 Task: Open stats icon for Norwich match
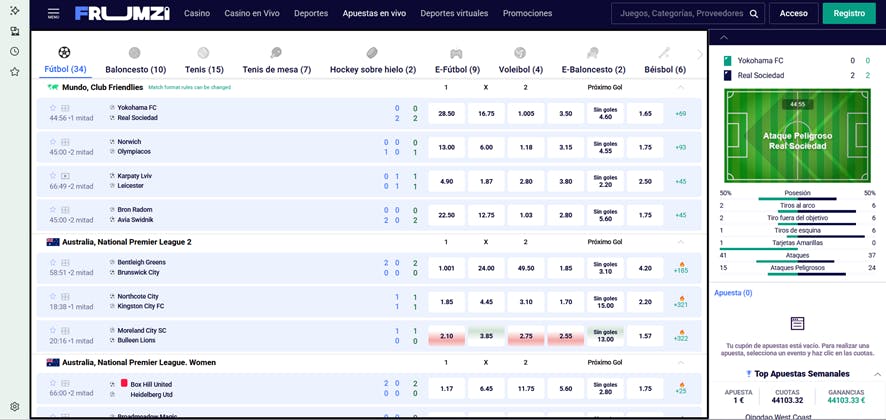65,142
